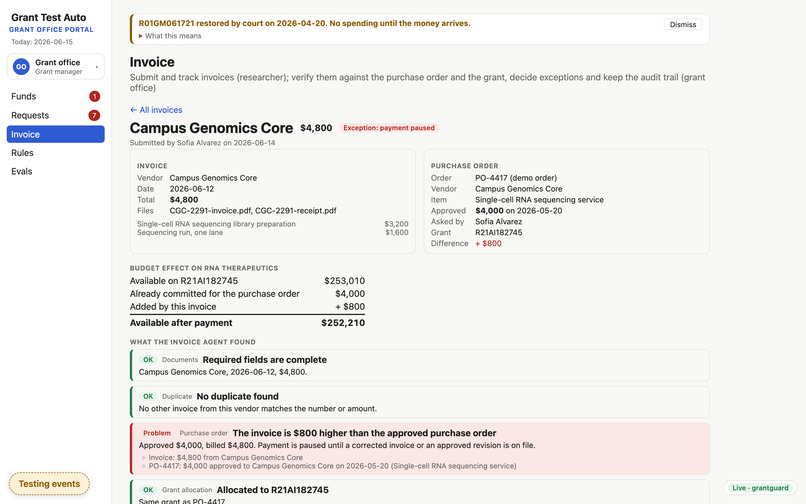Click the OK badge on Grant allocation finding

148,490
